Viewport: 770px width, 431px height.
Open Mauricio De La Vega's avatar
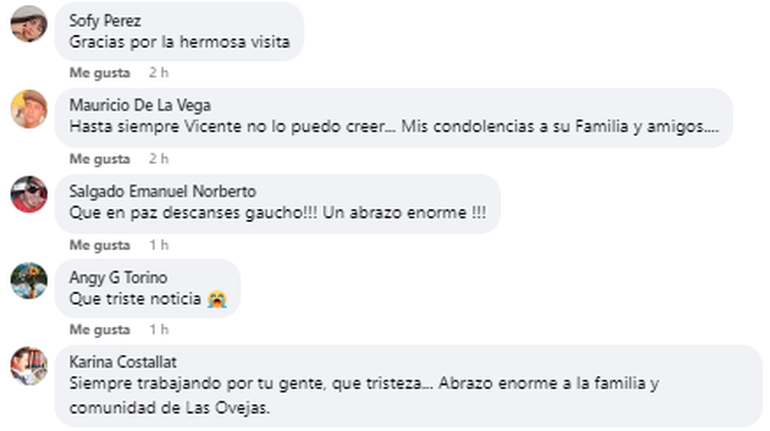(29, 109)
